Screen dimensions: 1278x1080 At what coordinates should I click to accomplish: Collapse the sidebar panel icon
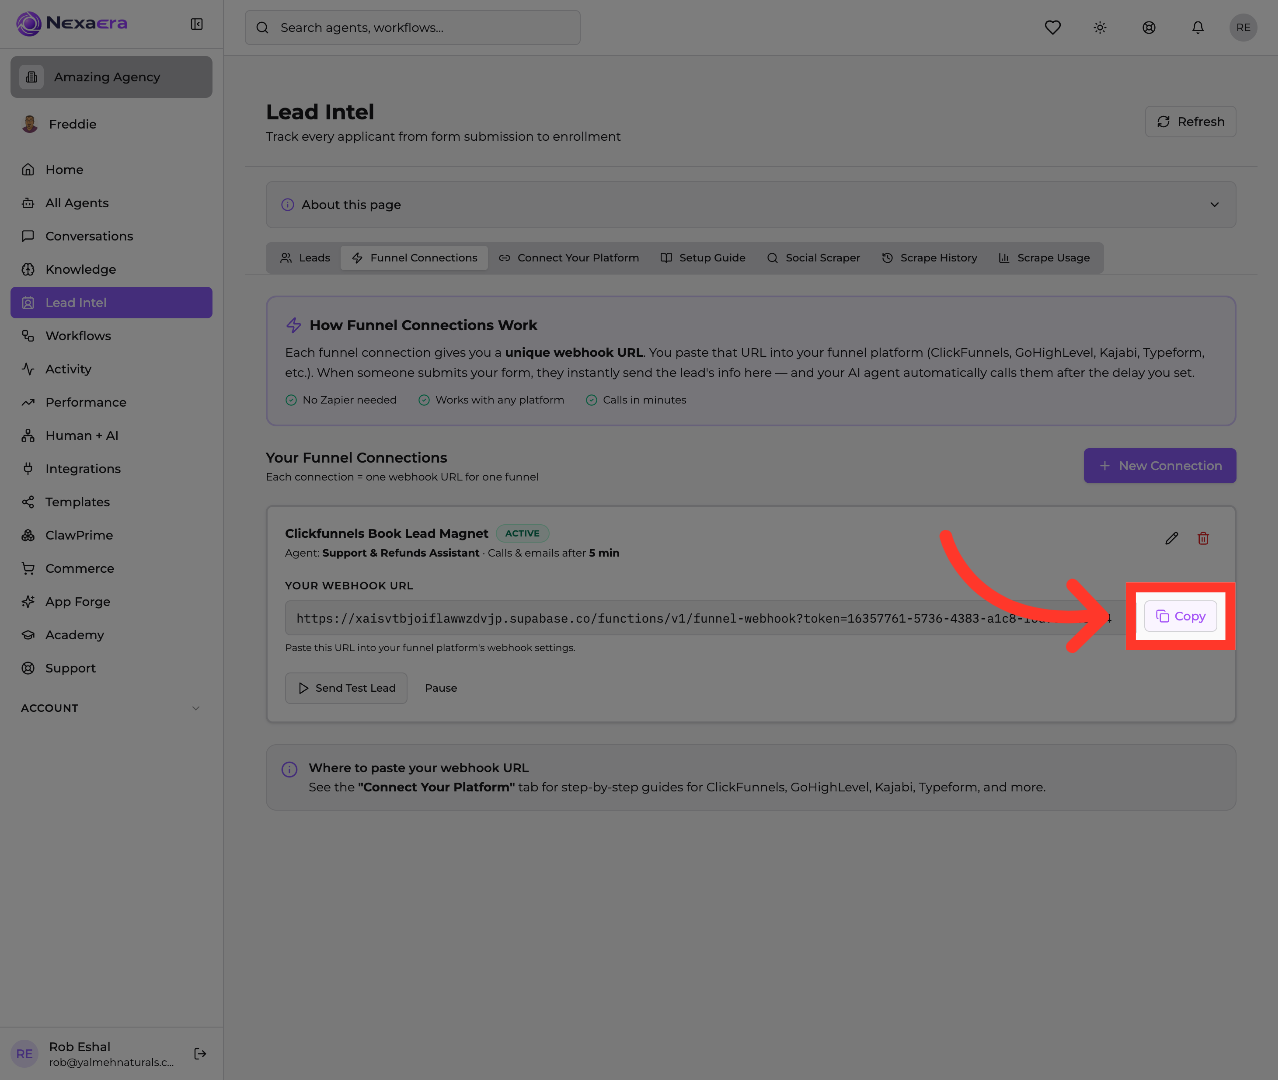[x=197, y=24]
